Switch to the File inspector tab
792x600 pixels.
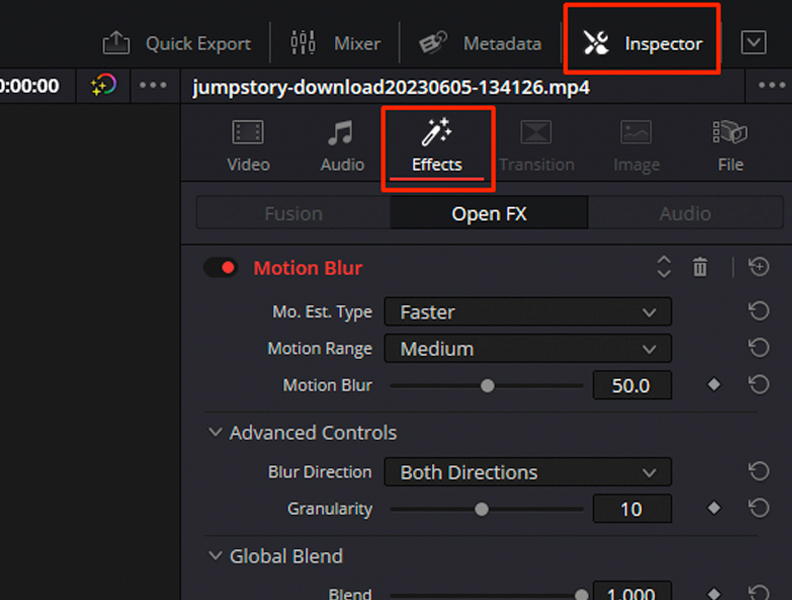pos(730,146)
